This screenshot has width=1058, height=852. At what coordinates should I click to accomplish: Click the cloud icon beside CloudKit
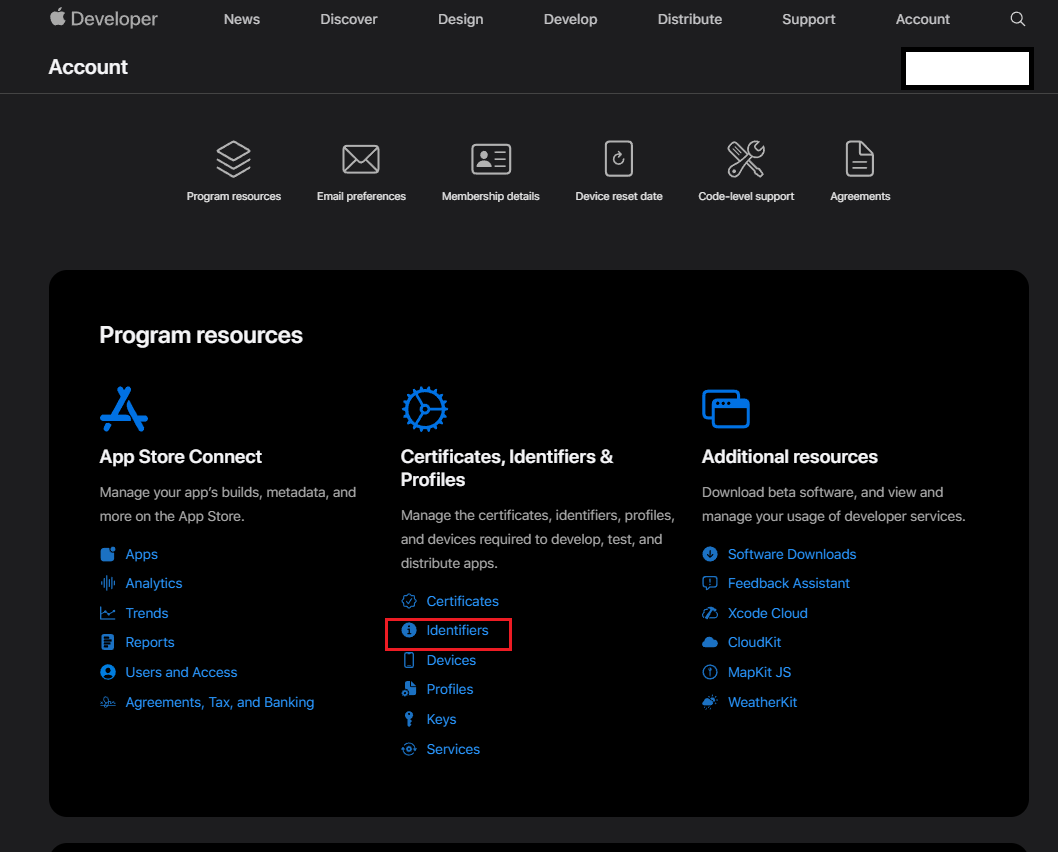click(x=710, y=642)
